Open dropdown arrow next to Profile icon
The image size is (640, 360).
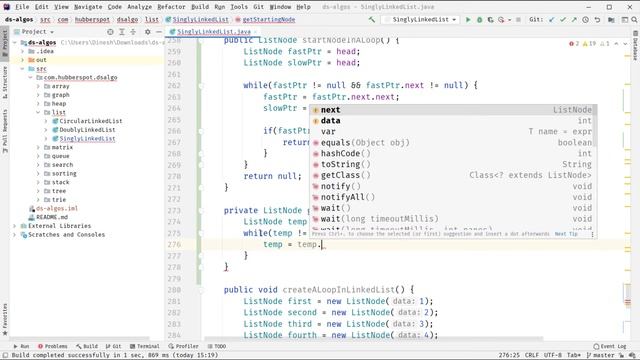click(x=509, y=20)
